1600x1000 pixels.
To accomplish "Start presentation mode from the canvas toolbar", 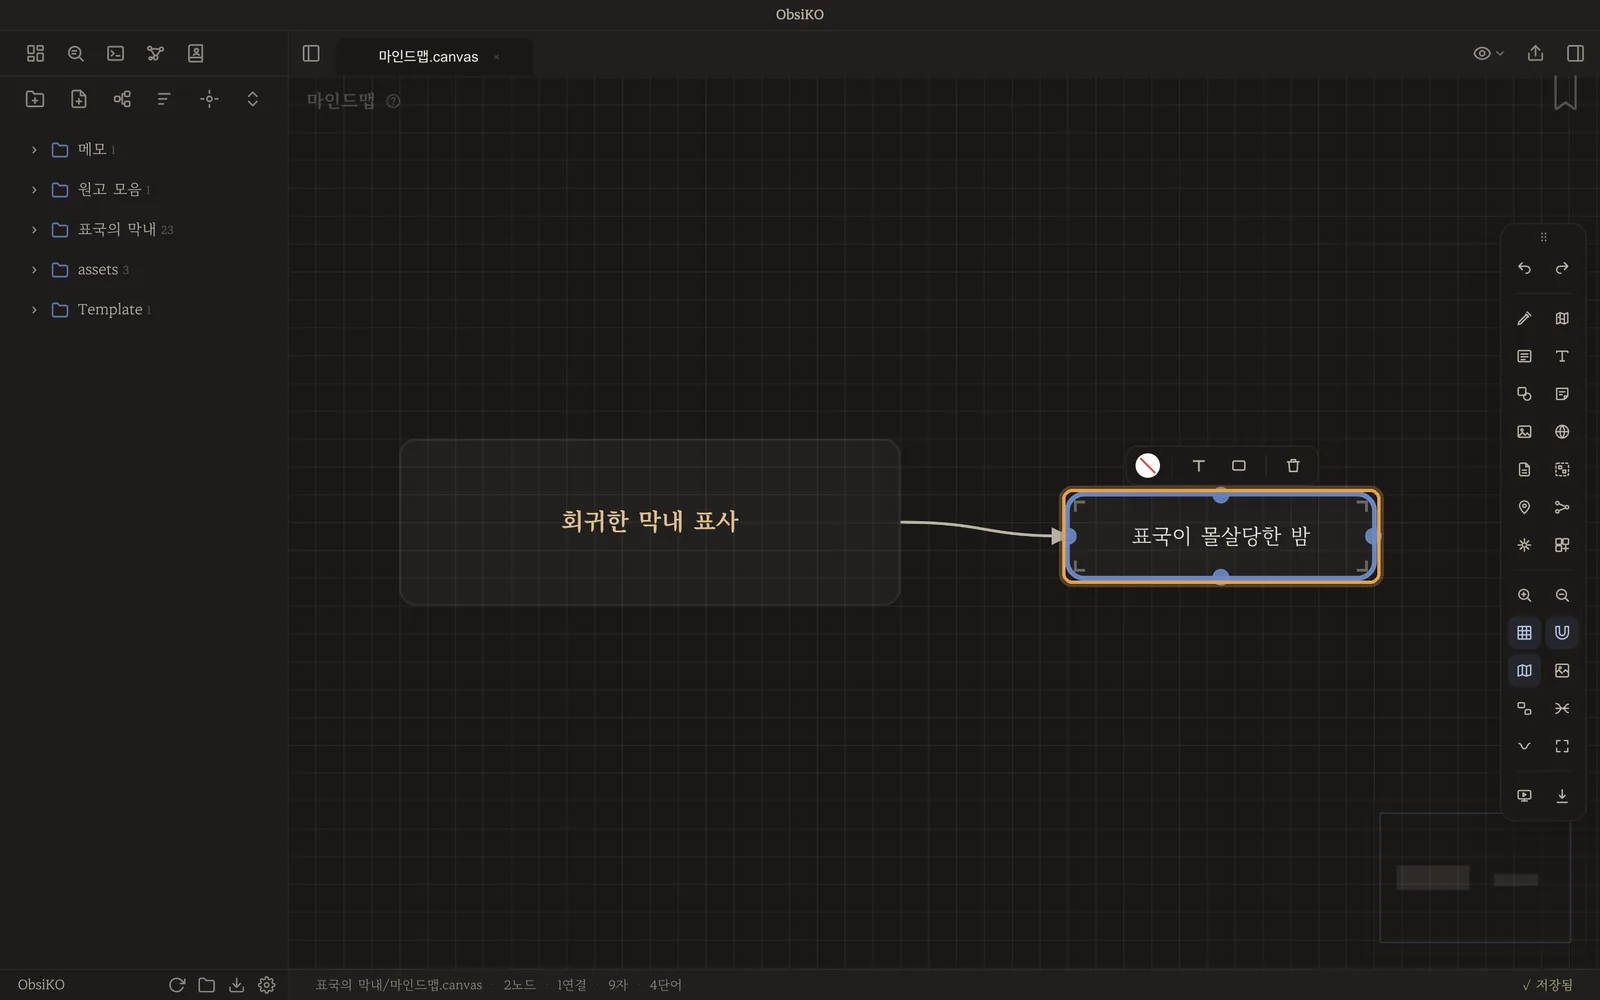I will (x=1524, y=796).
